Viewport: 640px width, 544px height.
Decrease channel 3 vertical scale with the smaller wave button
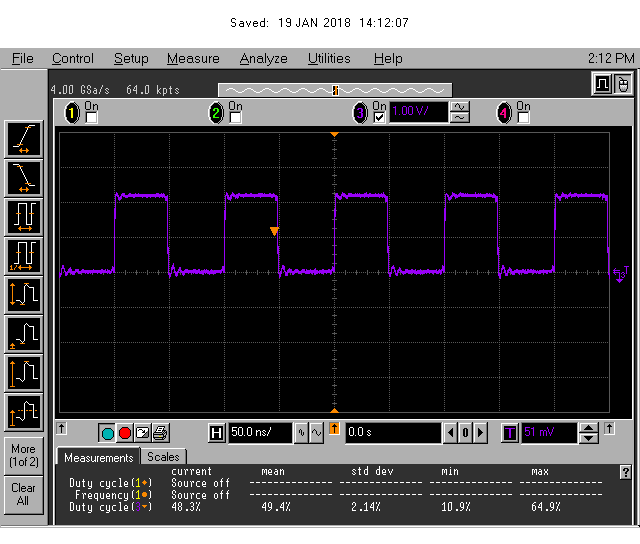point(460,118)
